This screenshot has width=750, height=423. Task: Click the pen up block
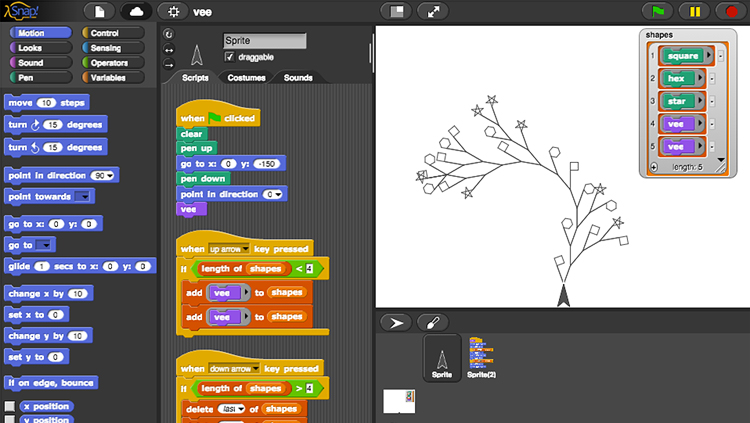tap(196, 148)
